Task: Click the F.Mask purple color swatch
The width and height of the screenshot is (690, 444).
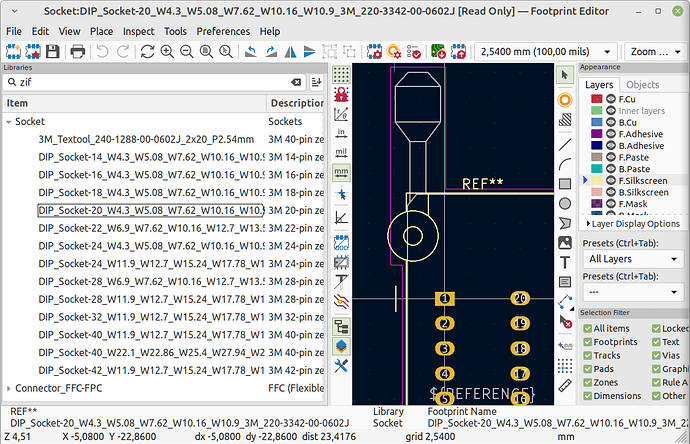Action: point(596,204)
